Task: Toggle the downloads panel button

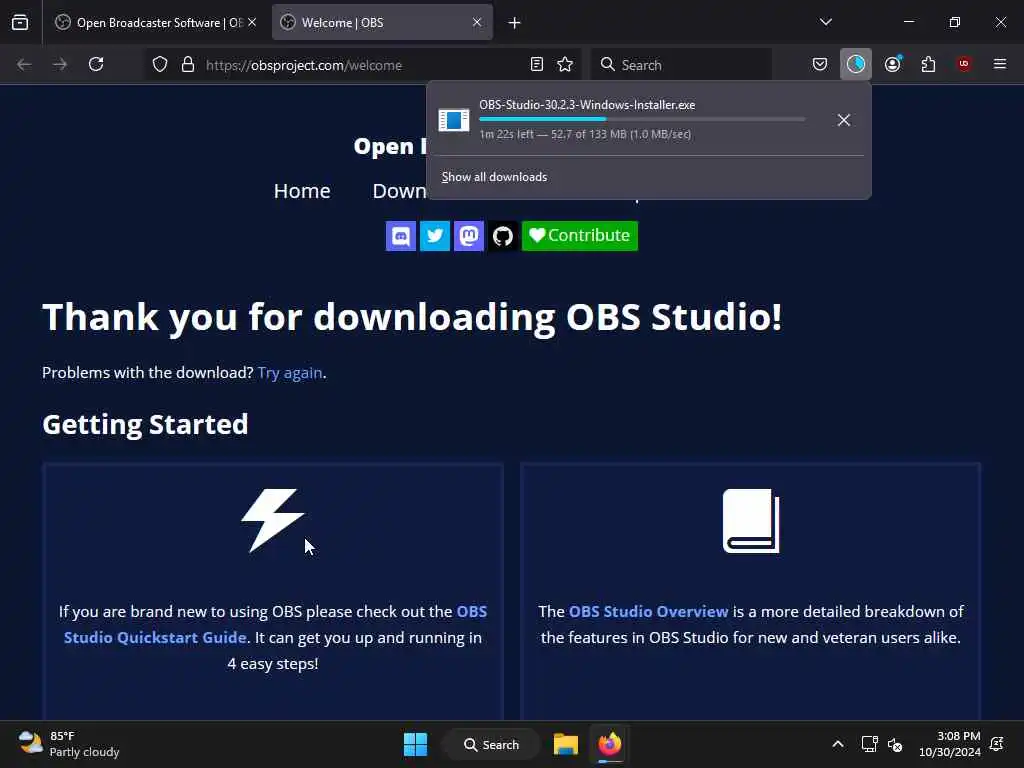Action: (856, 64)
